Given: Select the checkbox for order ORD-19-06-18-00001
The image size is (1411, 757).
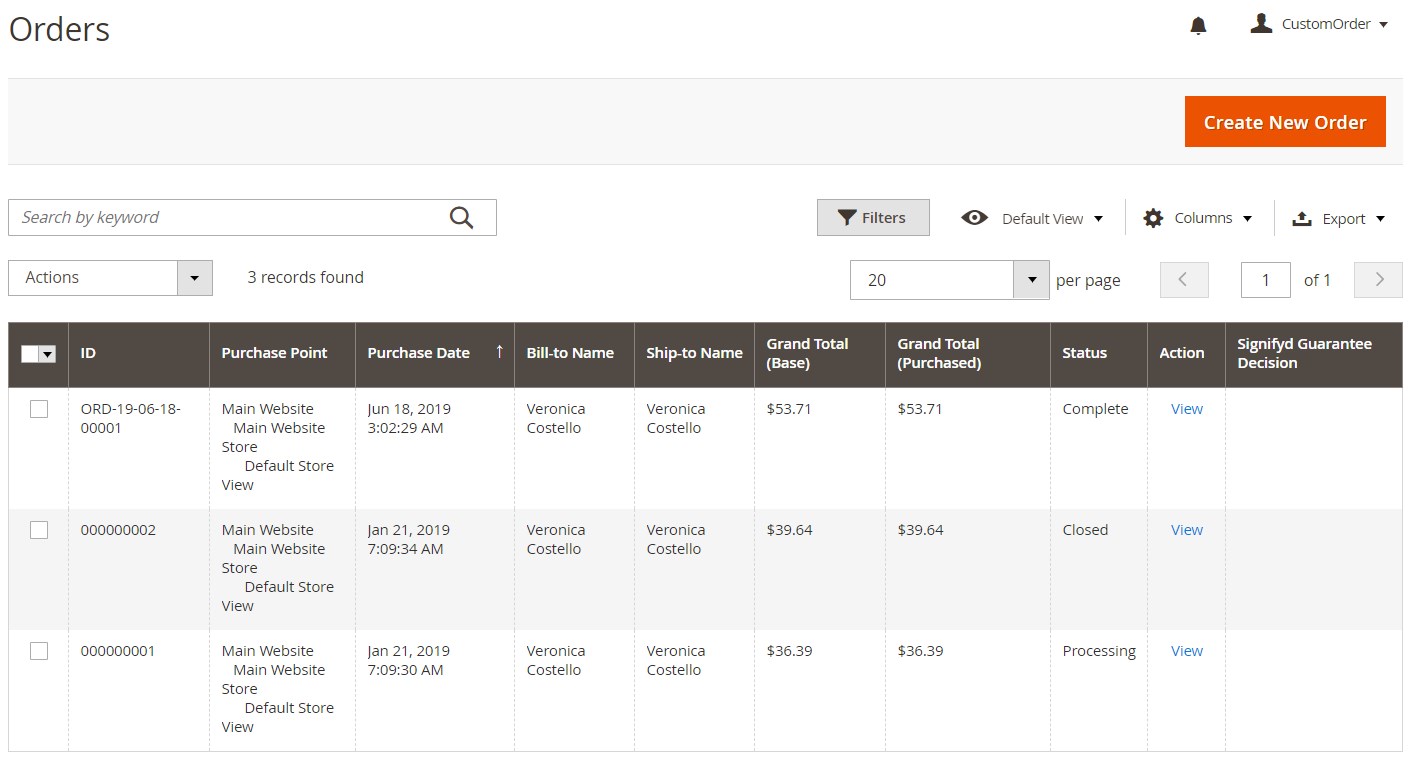Looking at the screenshot, I should click(39, 409).
